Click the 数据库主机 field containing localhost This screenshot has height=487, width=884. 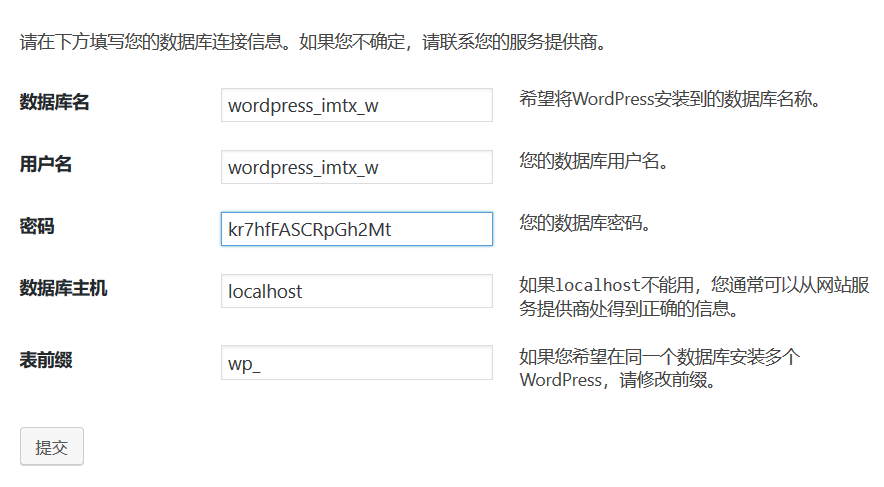357,291
